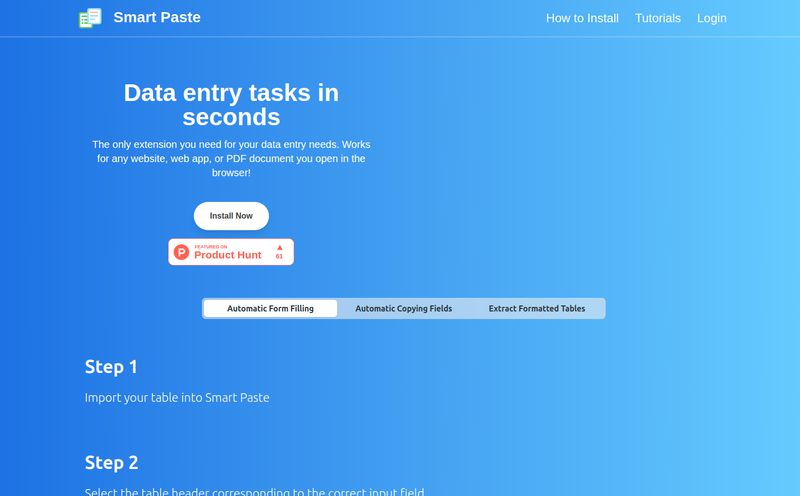The height and width of the screenshot is (496, 800).
Task: Click the "Step 2" heading
Action: tap(111, 463)
